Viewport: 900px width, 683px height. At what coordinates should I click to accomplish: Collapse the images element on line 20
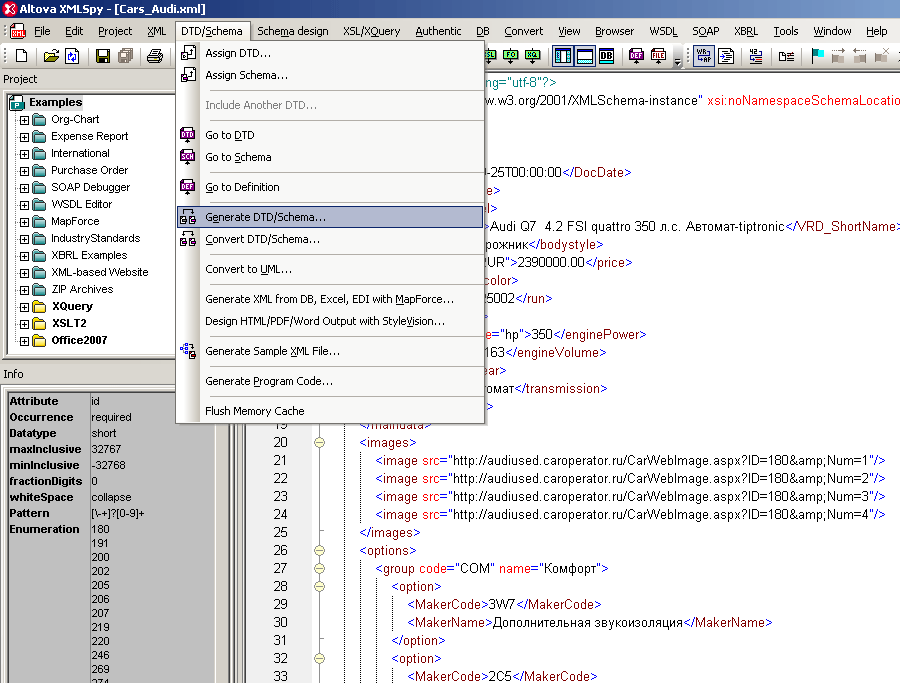[x=319, y=443]
